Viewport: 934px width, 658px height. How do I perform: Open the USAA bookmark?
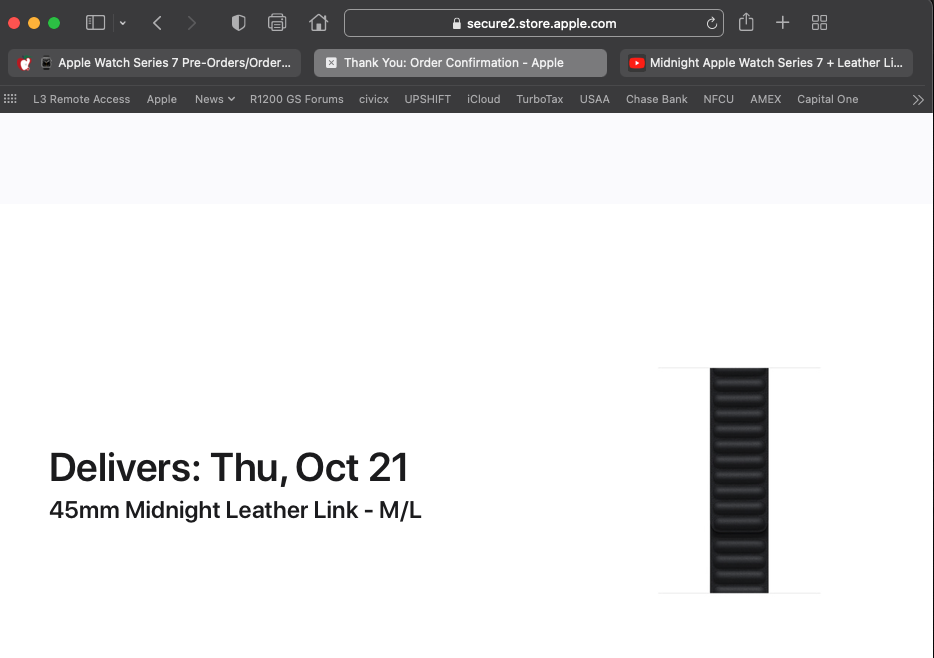(x=594, y=99)
